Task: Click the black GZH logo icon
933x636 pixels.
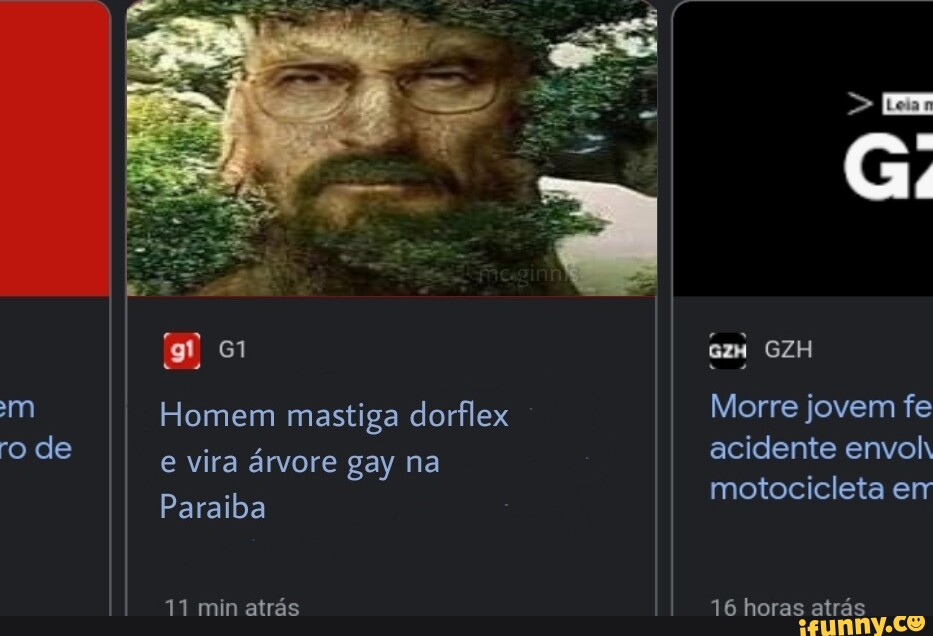Action: pyautogui.click(x=727, y=350)
